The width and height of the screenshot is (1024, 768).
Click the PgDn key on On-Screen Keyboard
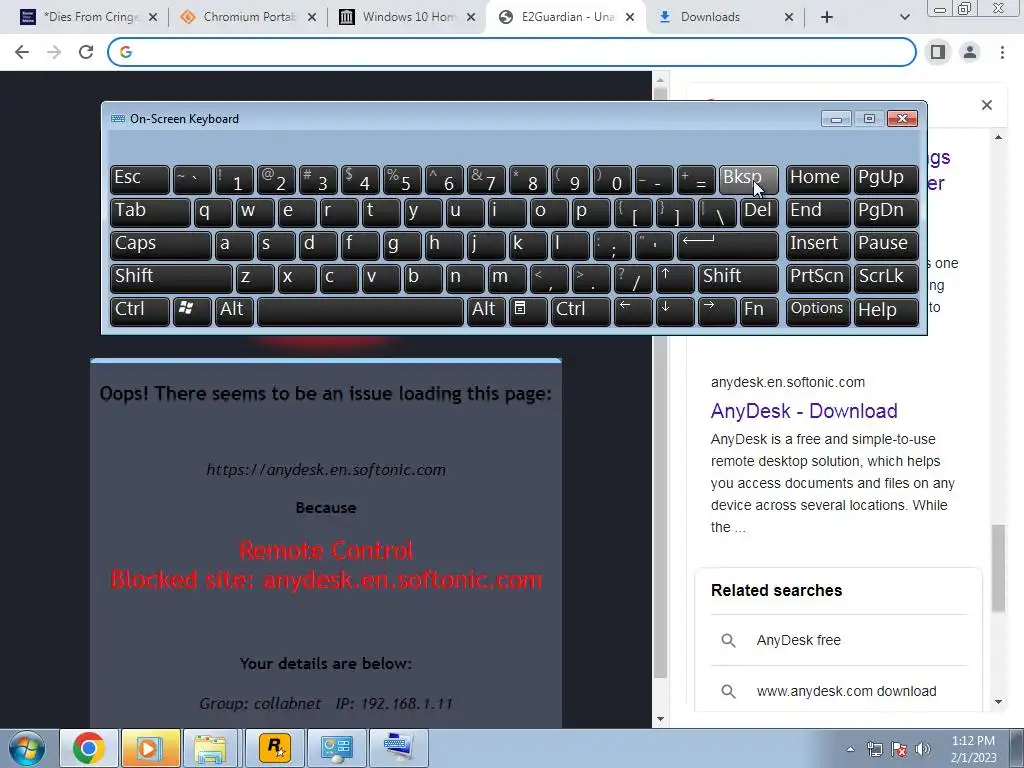[x=886, y=212]
